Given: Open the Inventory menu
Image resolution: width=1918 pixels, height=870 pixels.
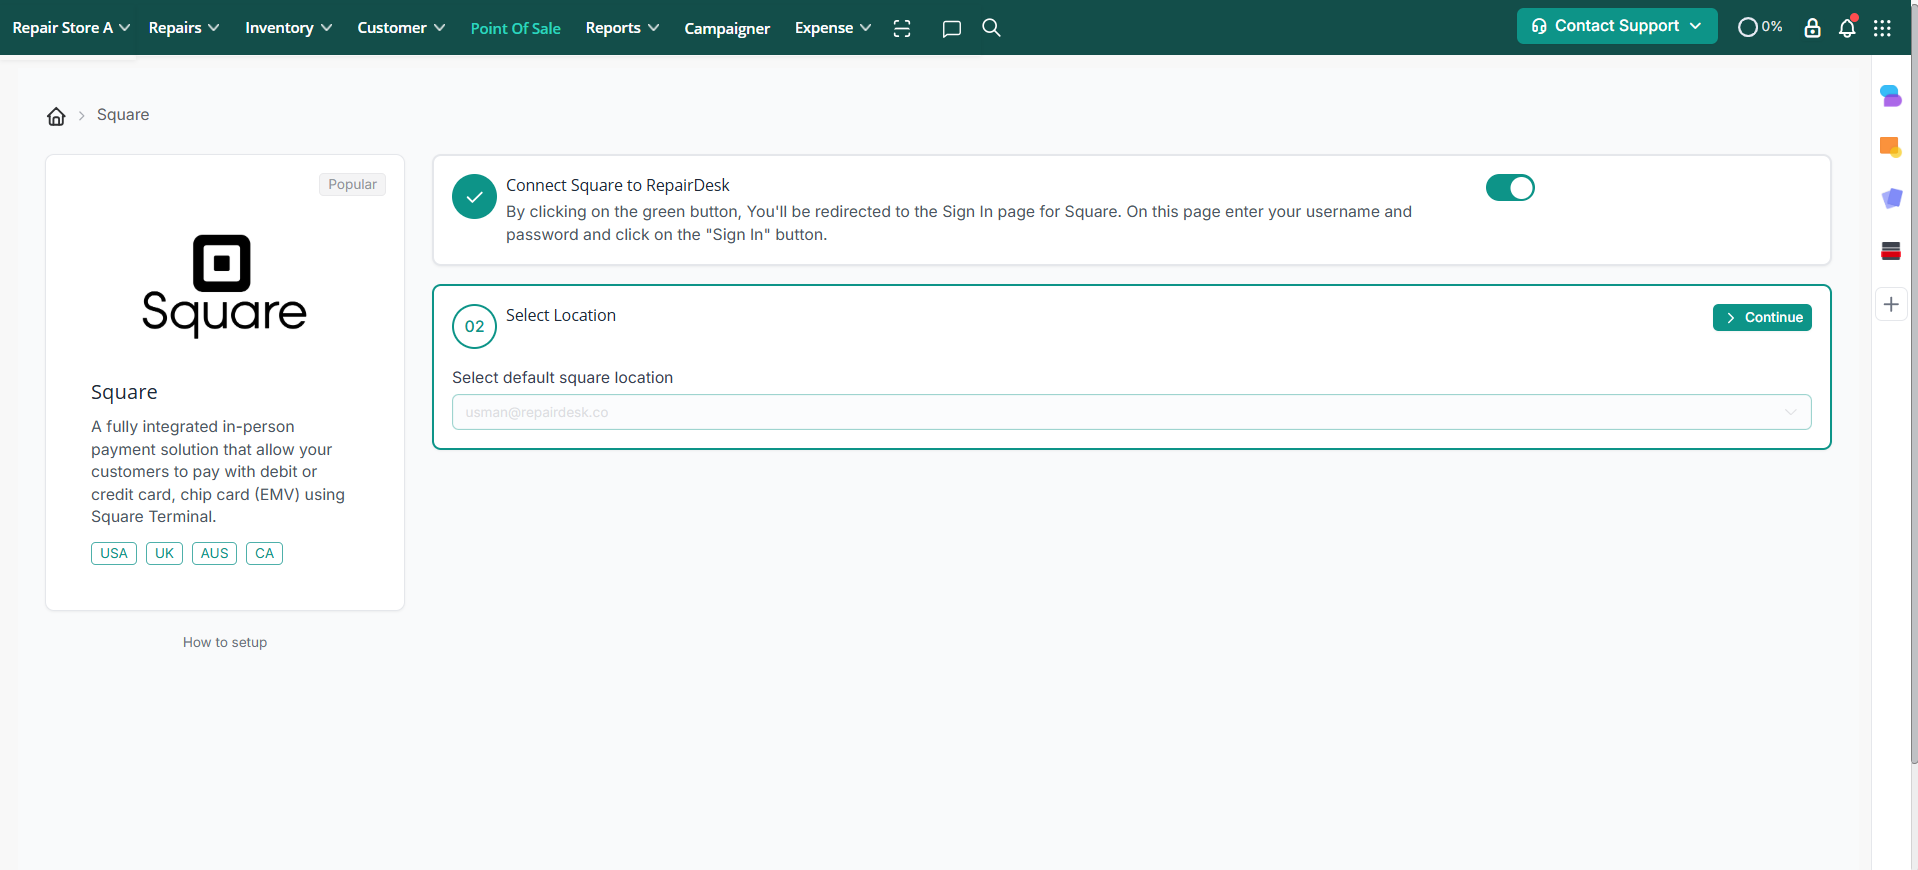Looking at the screenshot, I should (288, 28).
